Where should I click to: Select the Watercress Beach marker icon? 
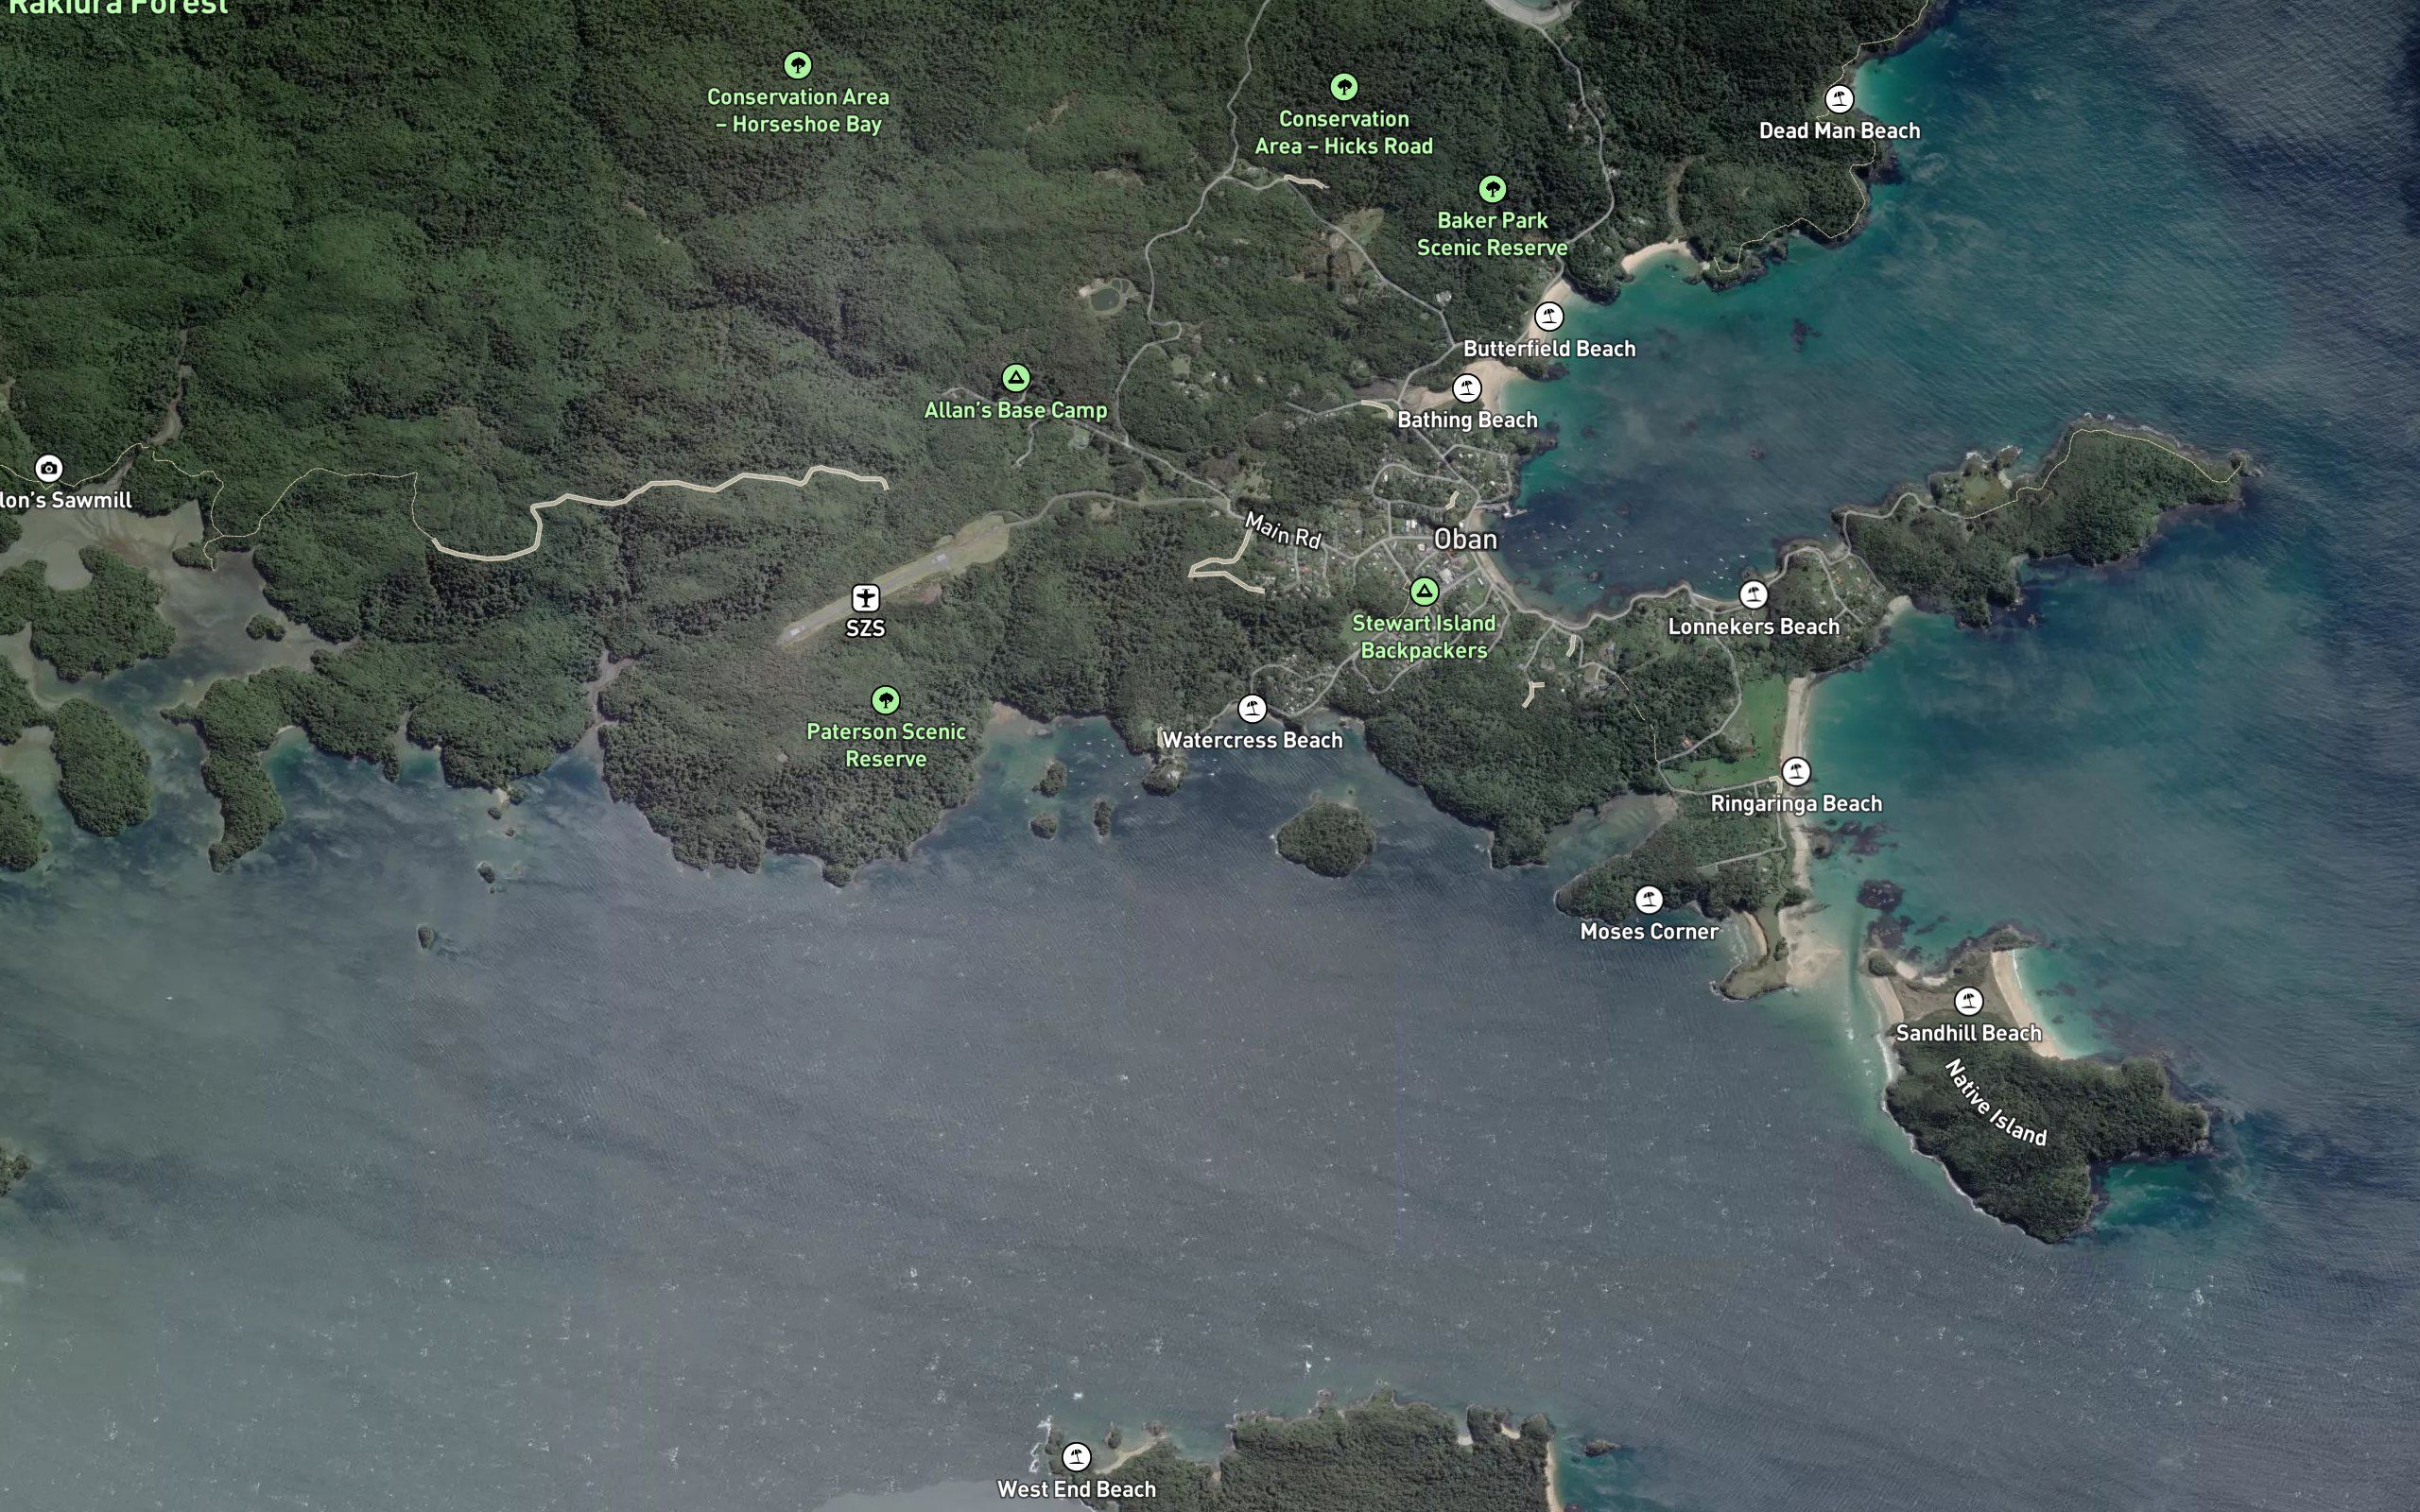pos(1252,709)
